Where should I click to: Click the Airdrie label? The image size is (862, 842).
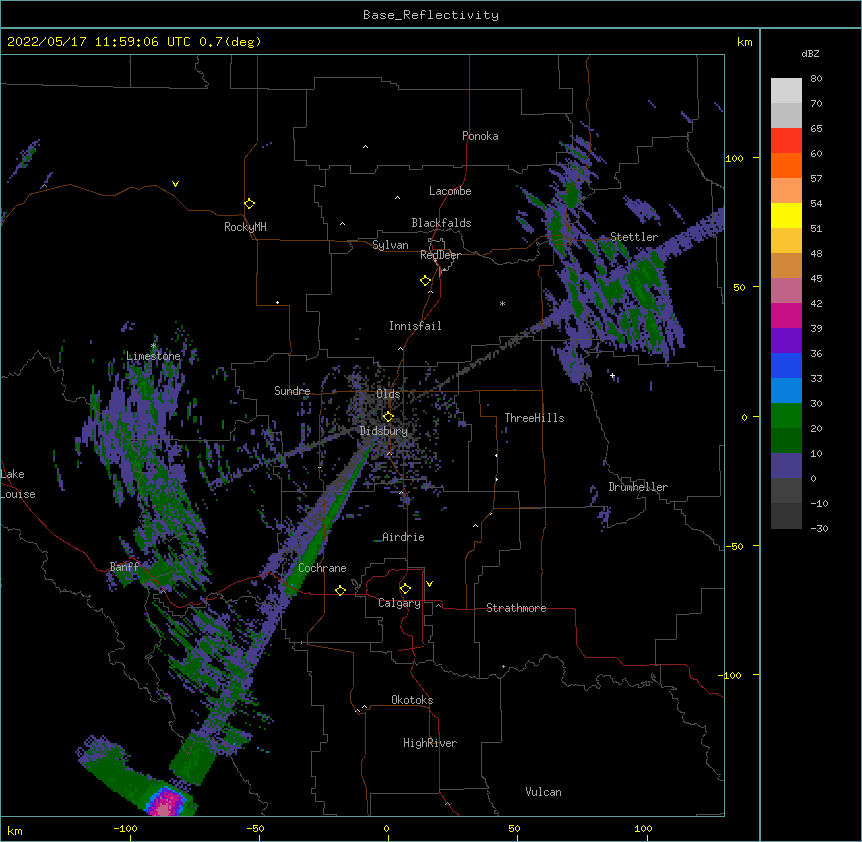pyautogui.click(x=403, y=537)
